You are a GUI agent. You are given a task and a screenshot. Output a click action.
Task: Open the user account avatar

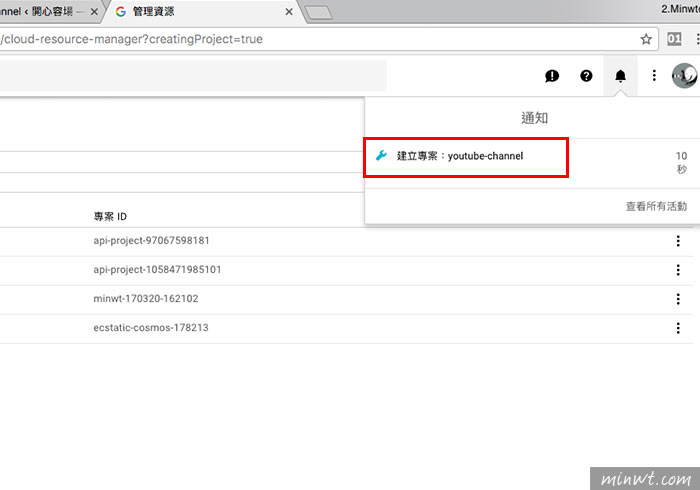click(x=684, y=75)
